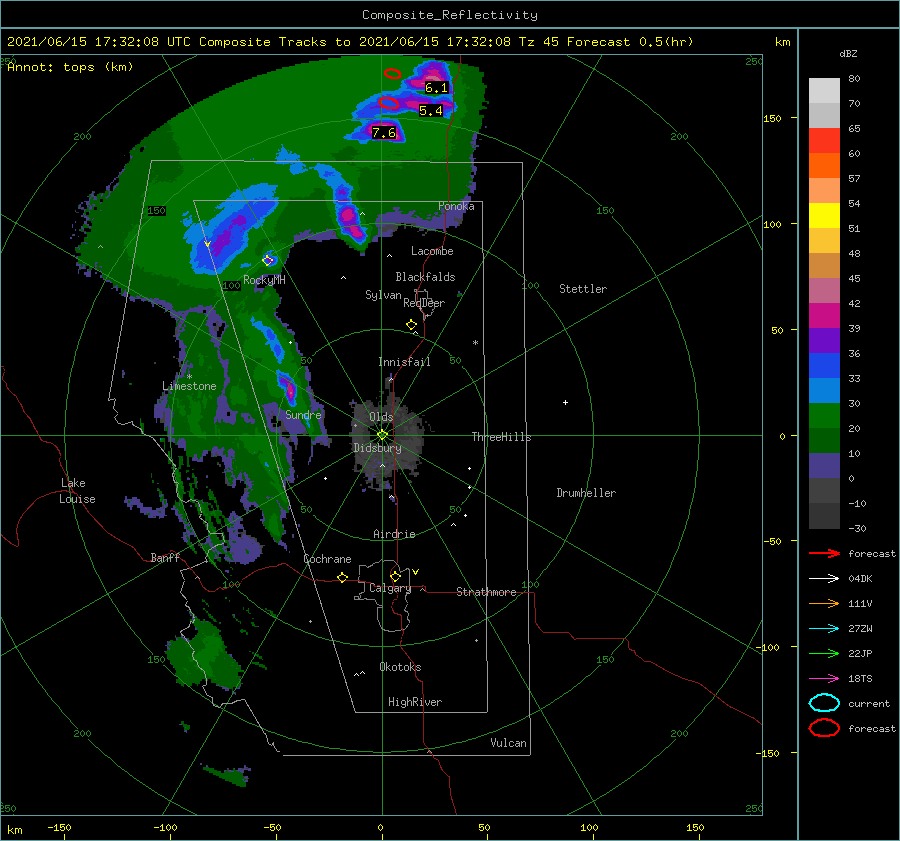Select the storm top label 6.1
900x841 pixels.
point(436,88)
